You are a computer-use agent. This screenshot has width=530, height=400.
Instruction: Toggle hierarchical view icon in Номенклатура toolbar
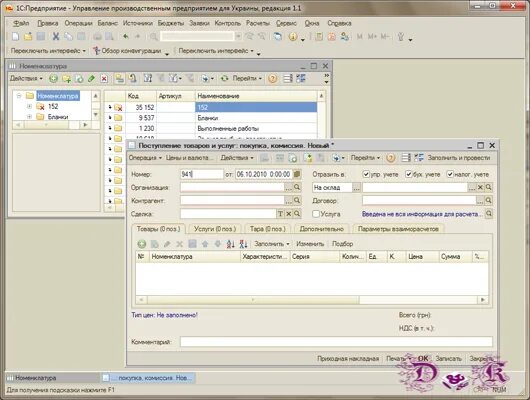point(119,79)
